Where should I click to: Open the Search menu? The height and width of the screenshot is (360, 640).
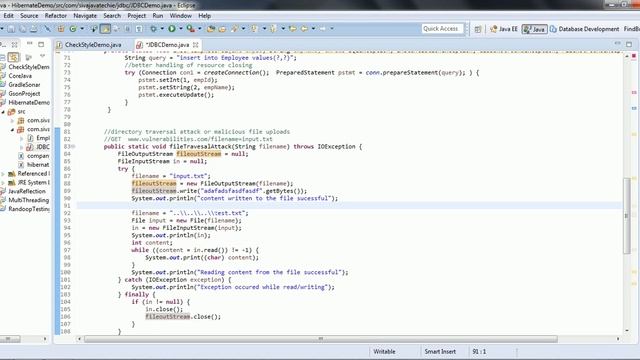112,16
